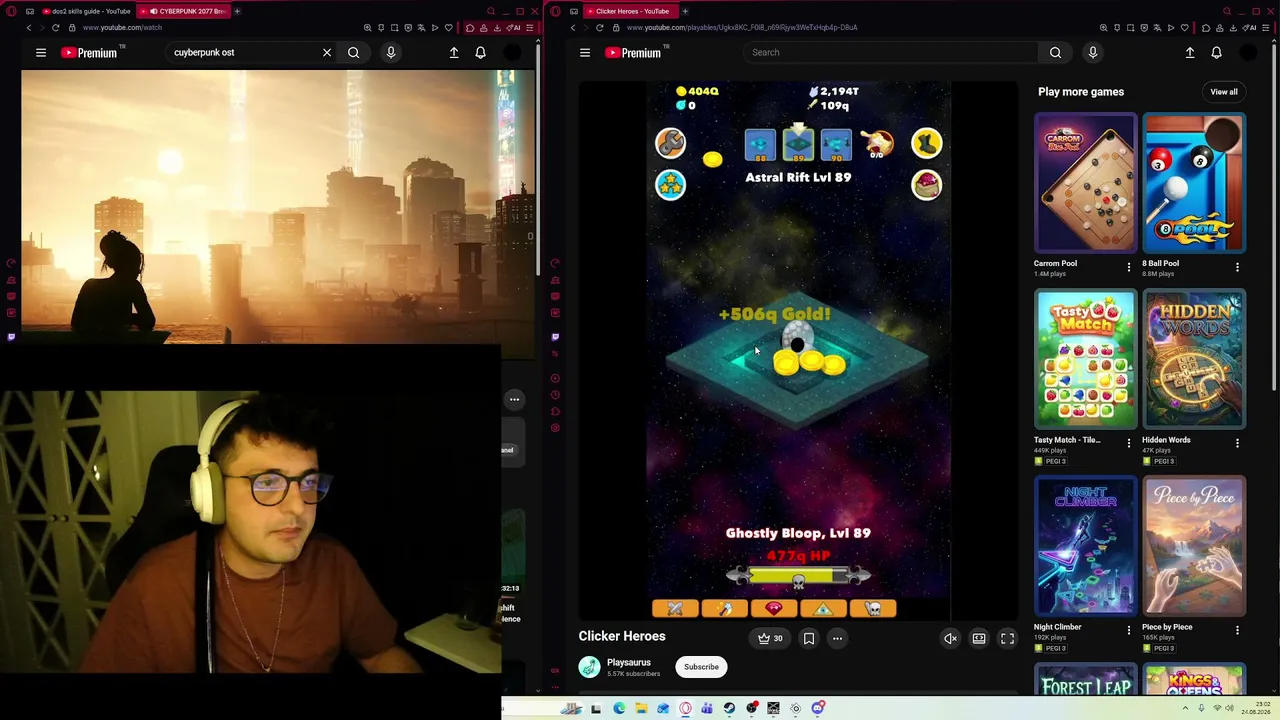Click the pointing hand clickable icon

tap(877, 143)
